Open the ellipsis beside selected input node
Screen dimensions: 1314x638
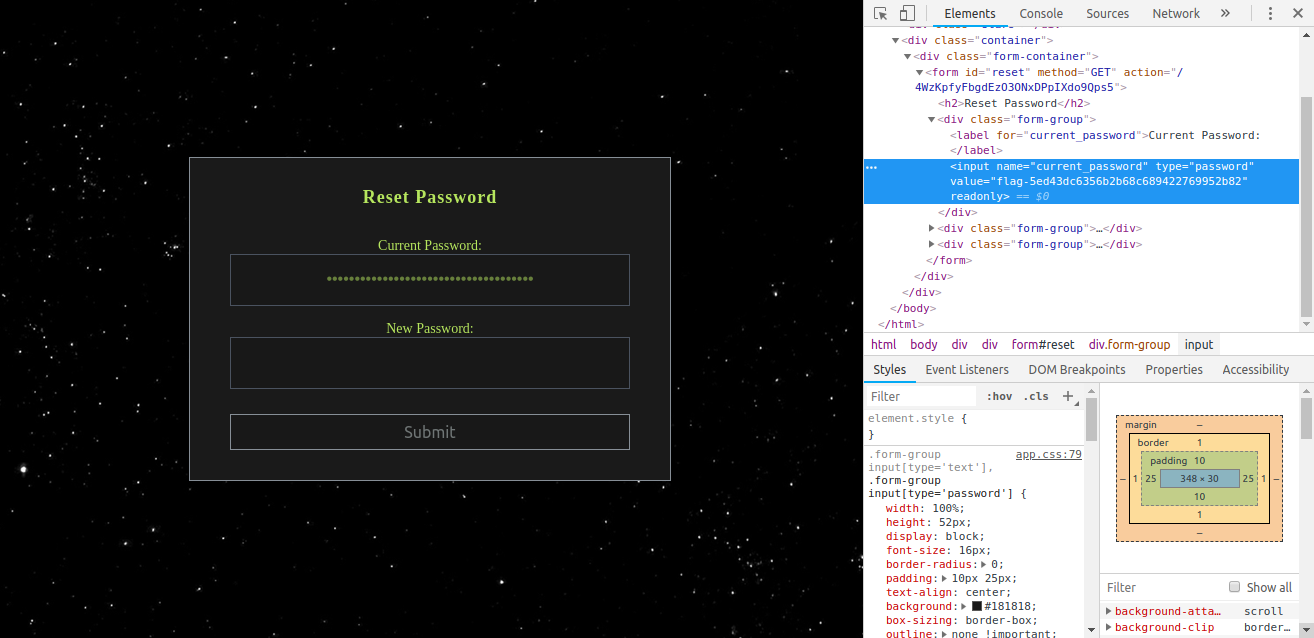(x=871, y=167)
